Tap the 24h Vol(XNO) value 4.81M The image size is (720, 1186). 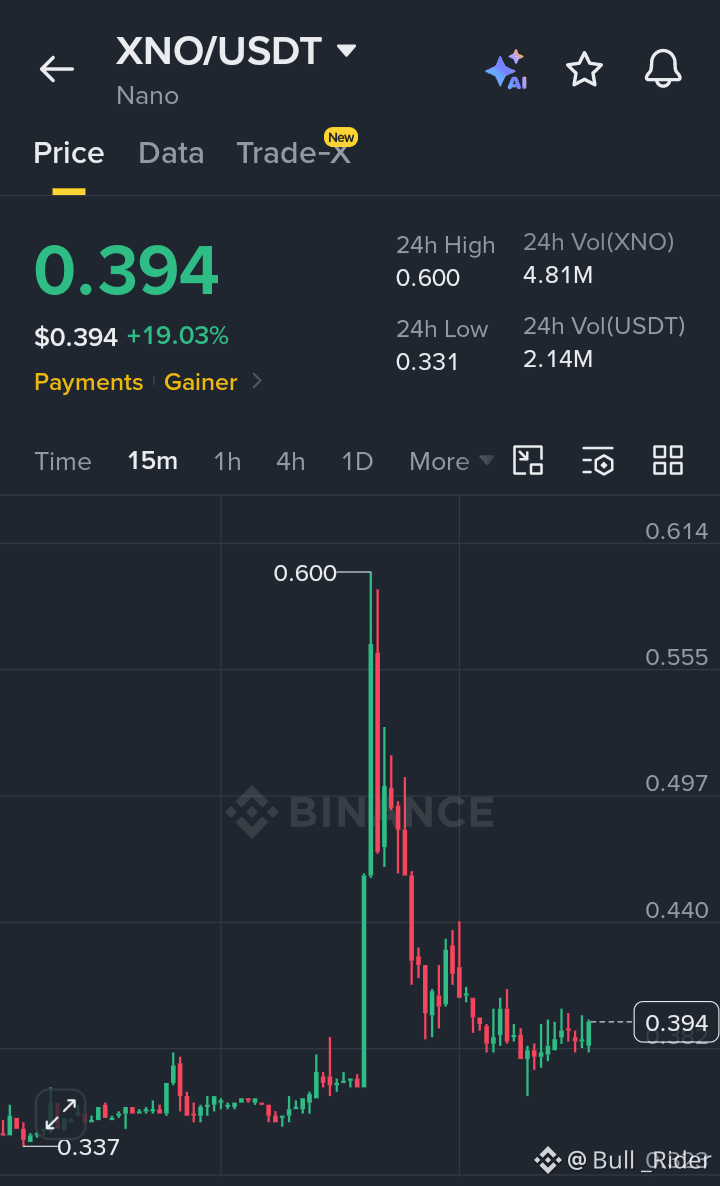(558, 275)
